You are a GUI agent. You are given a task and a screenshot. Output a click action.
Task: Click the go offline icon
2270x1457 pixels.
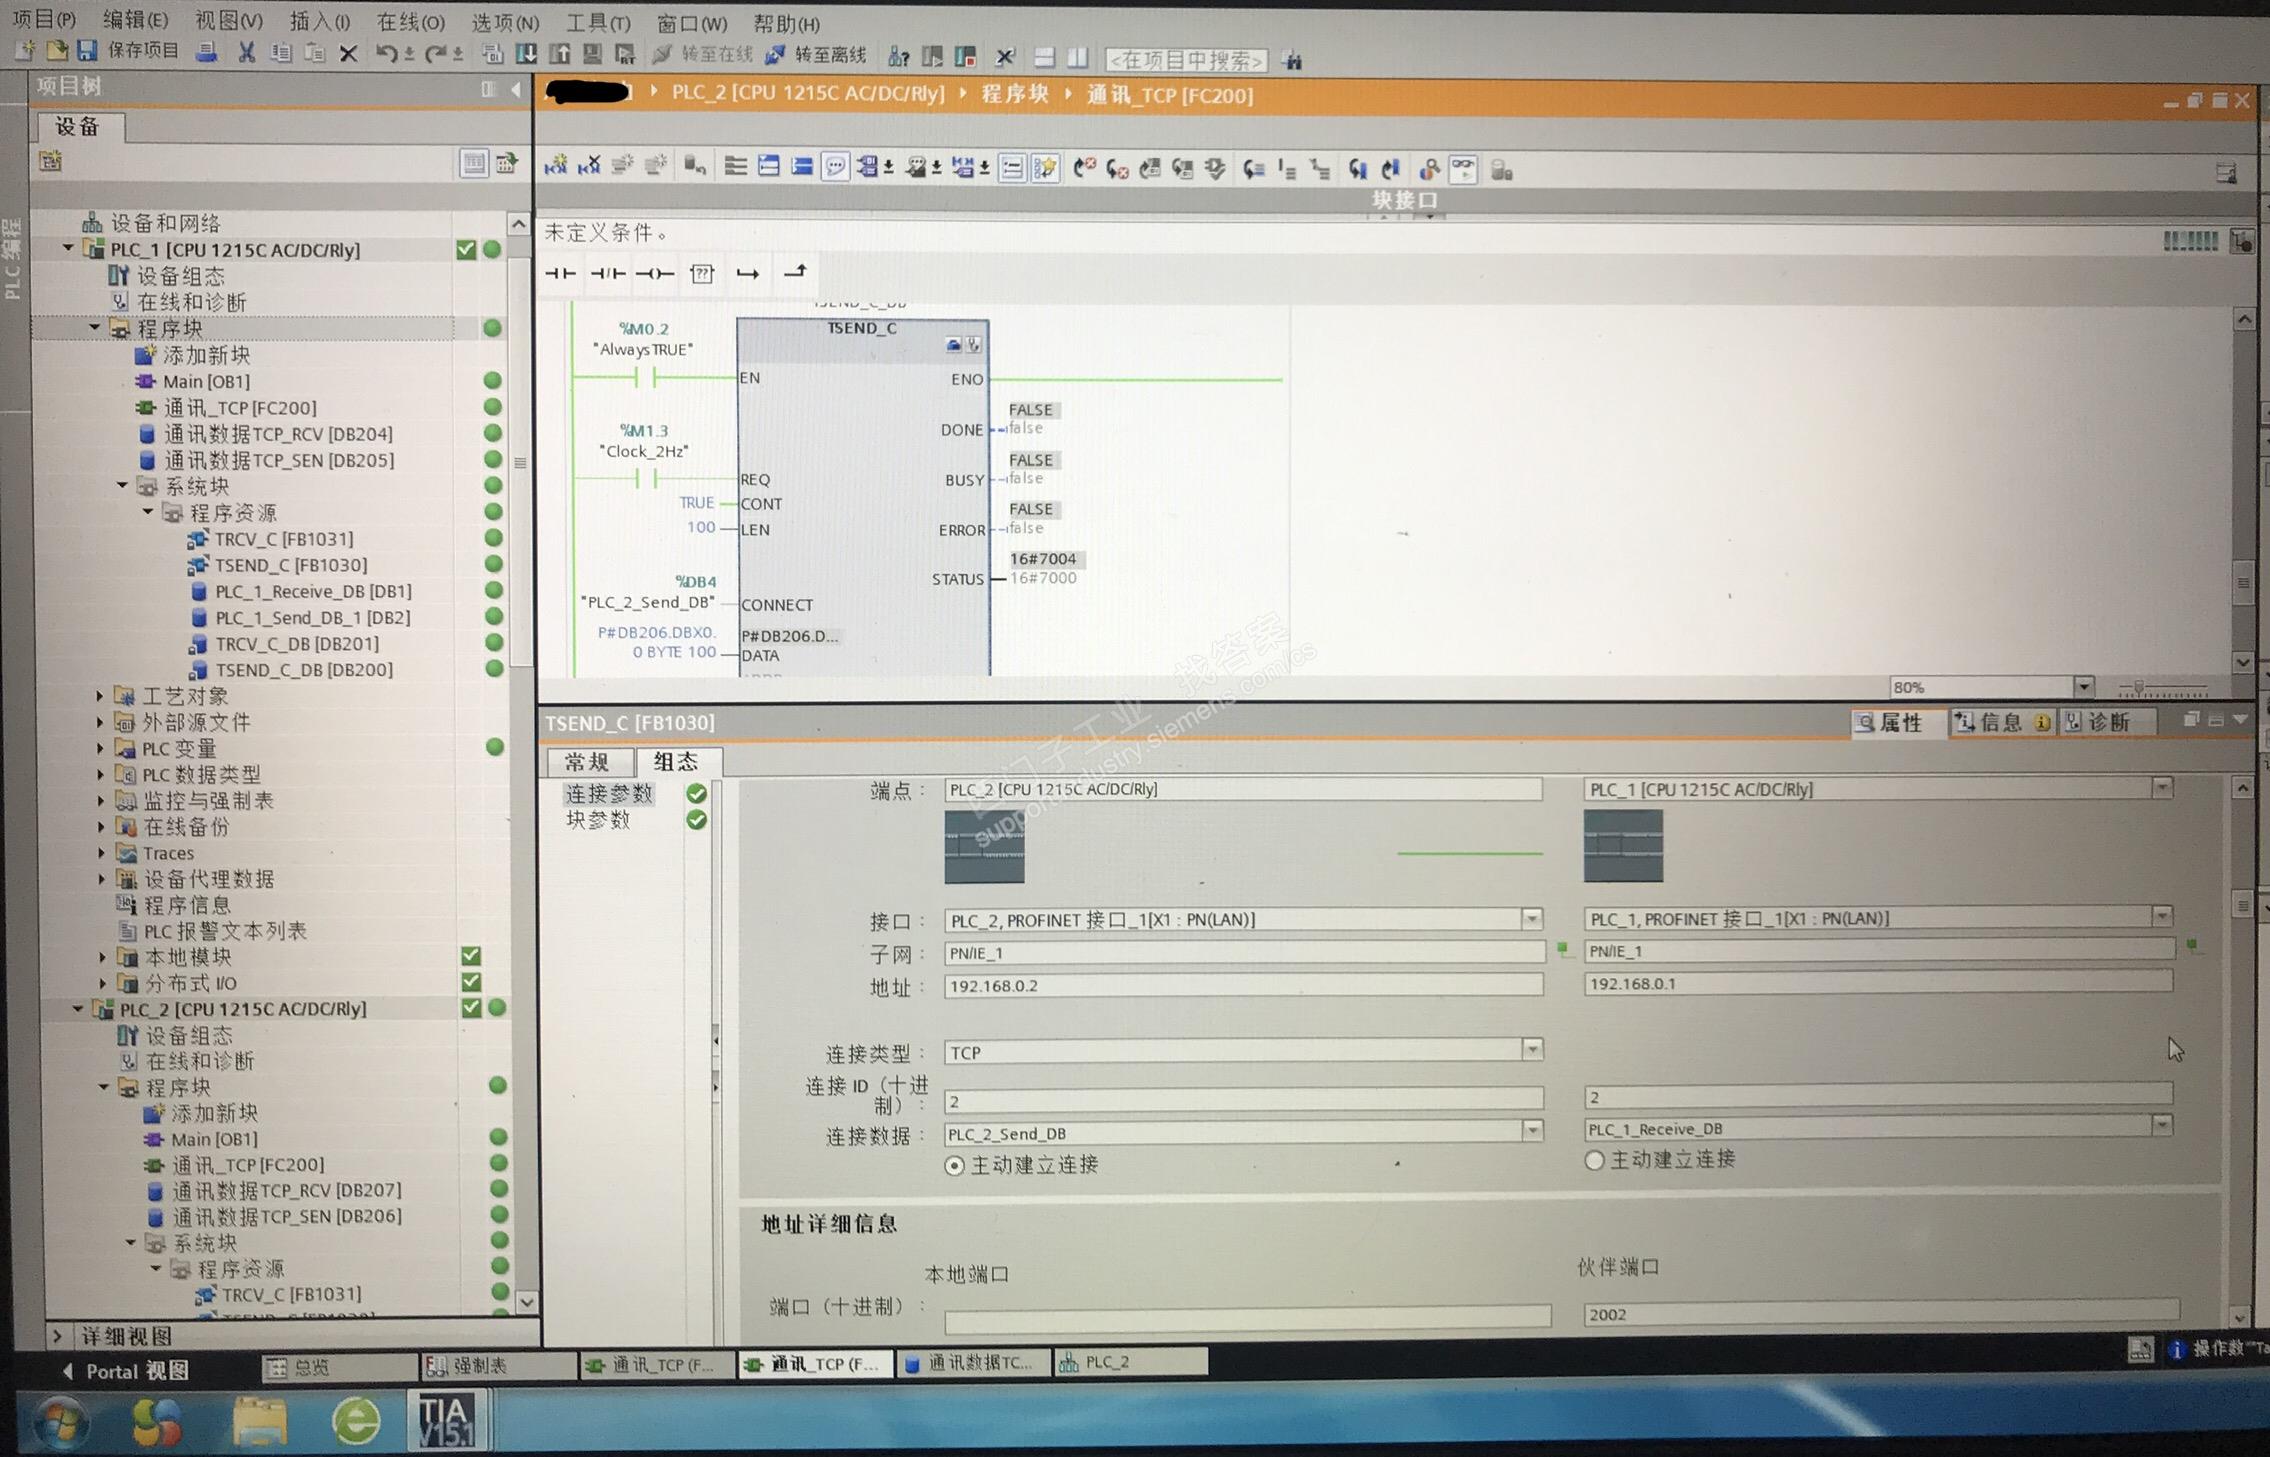(776, 55)
